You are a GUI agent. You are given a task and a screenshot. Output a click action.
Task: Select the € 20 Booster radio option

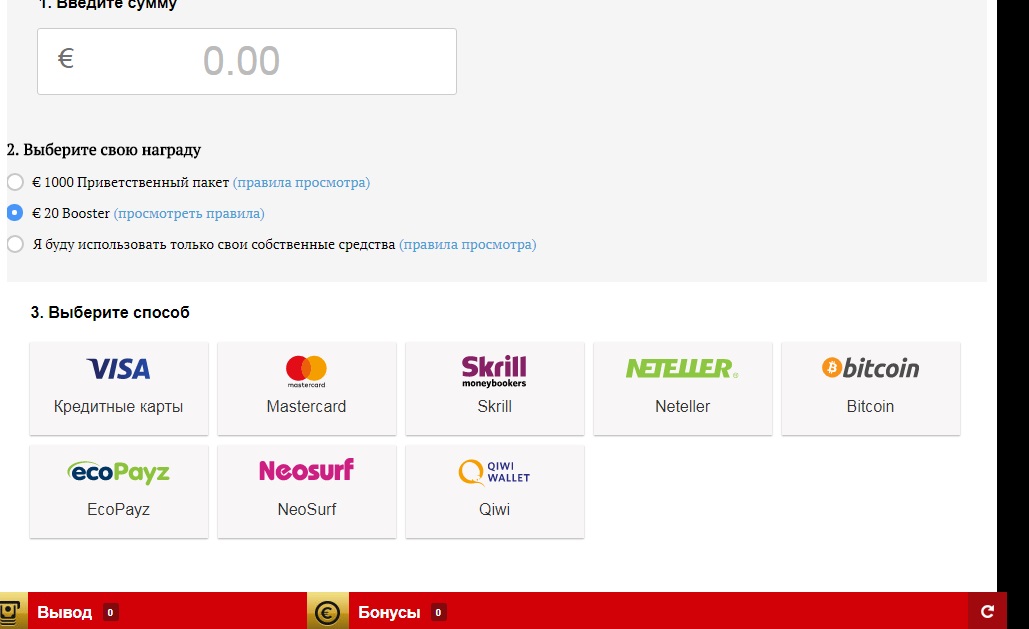point(15,213)
